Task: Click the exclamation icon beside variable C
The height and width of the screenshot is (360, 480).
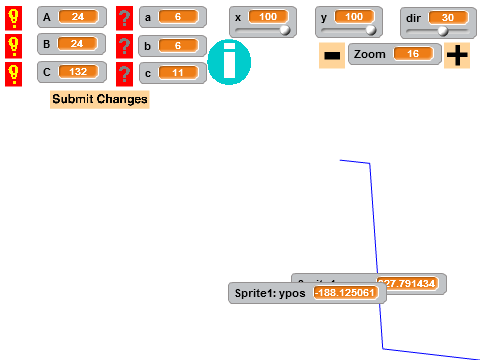Action: (14, 74)
